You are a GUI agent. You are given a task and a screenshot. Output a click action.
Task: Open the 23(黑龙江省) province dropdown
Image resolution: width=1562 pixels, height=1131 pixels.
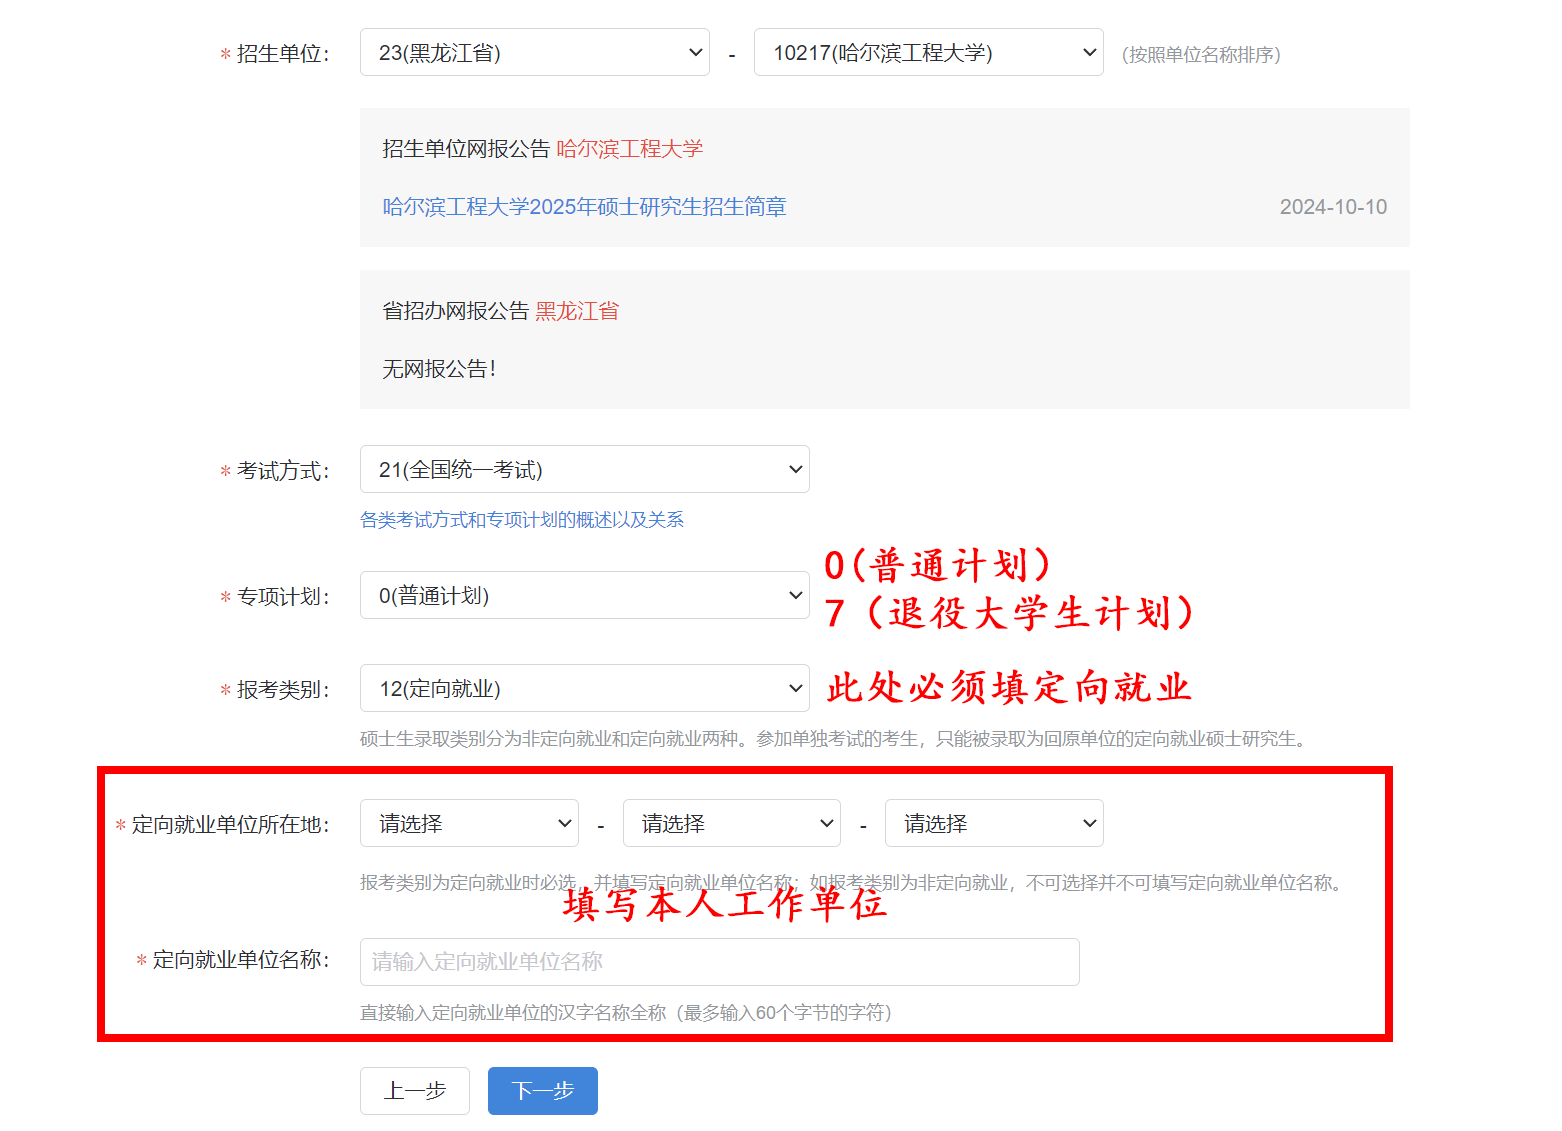coord(534,53)
